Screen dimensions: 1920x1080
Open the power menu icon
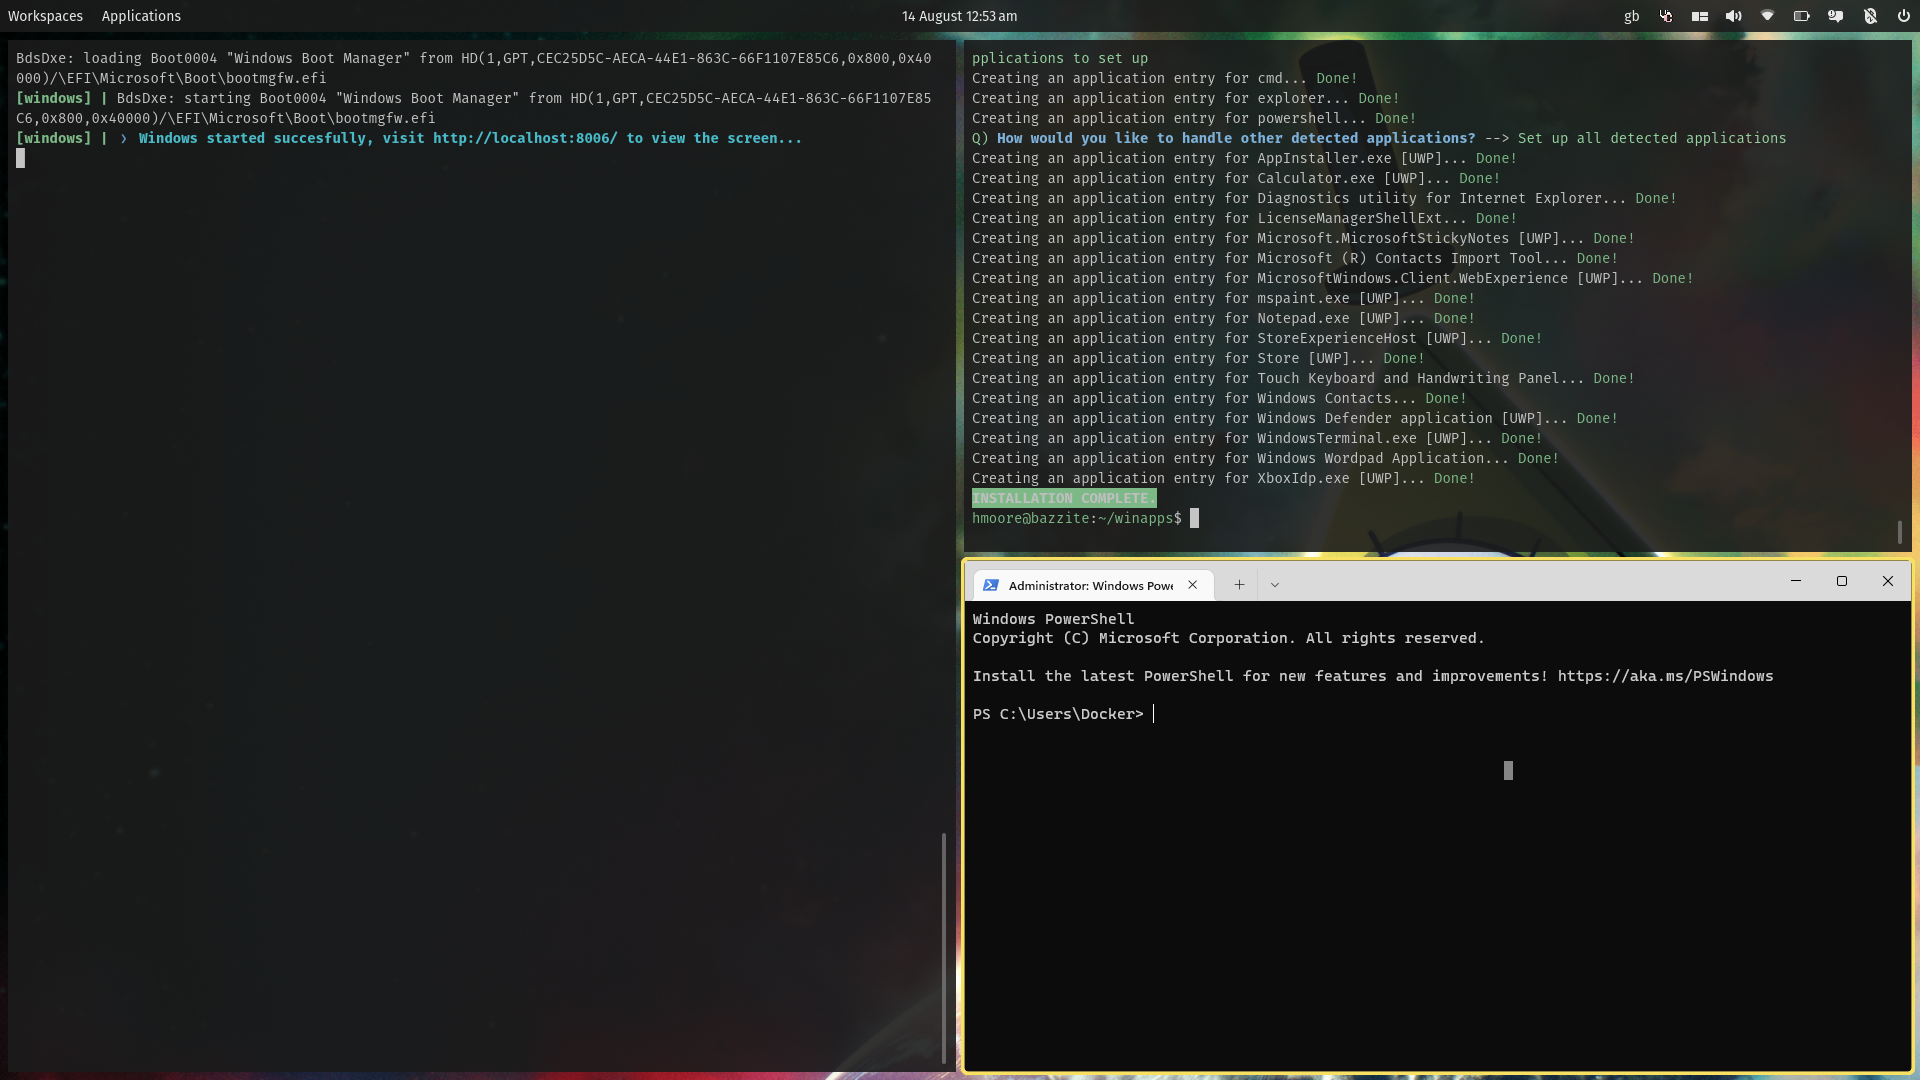coord(1903,16)
